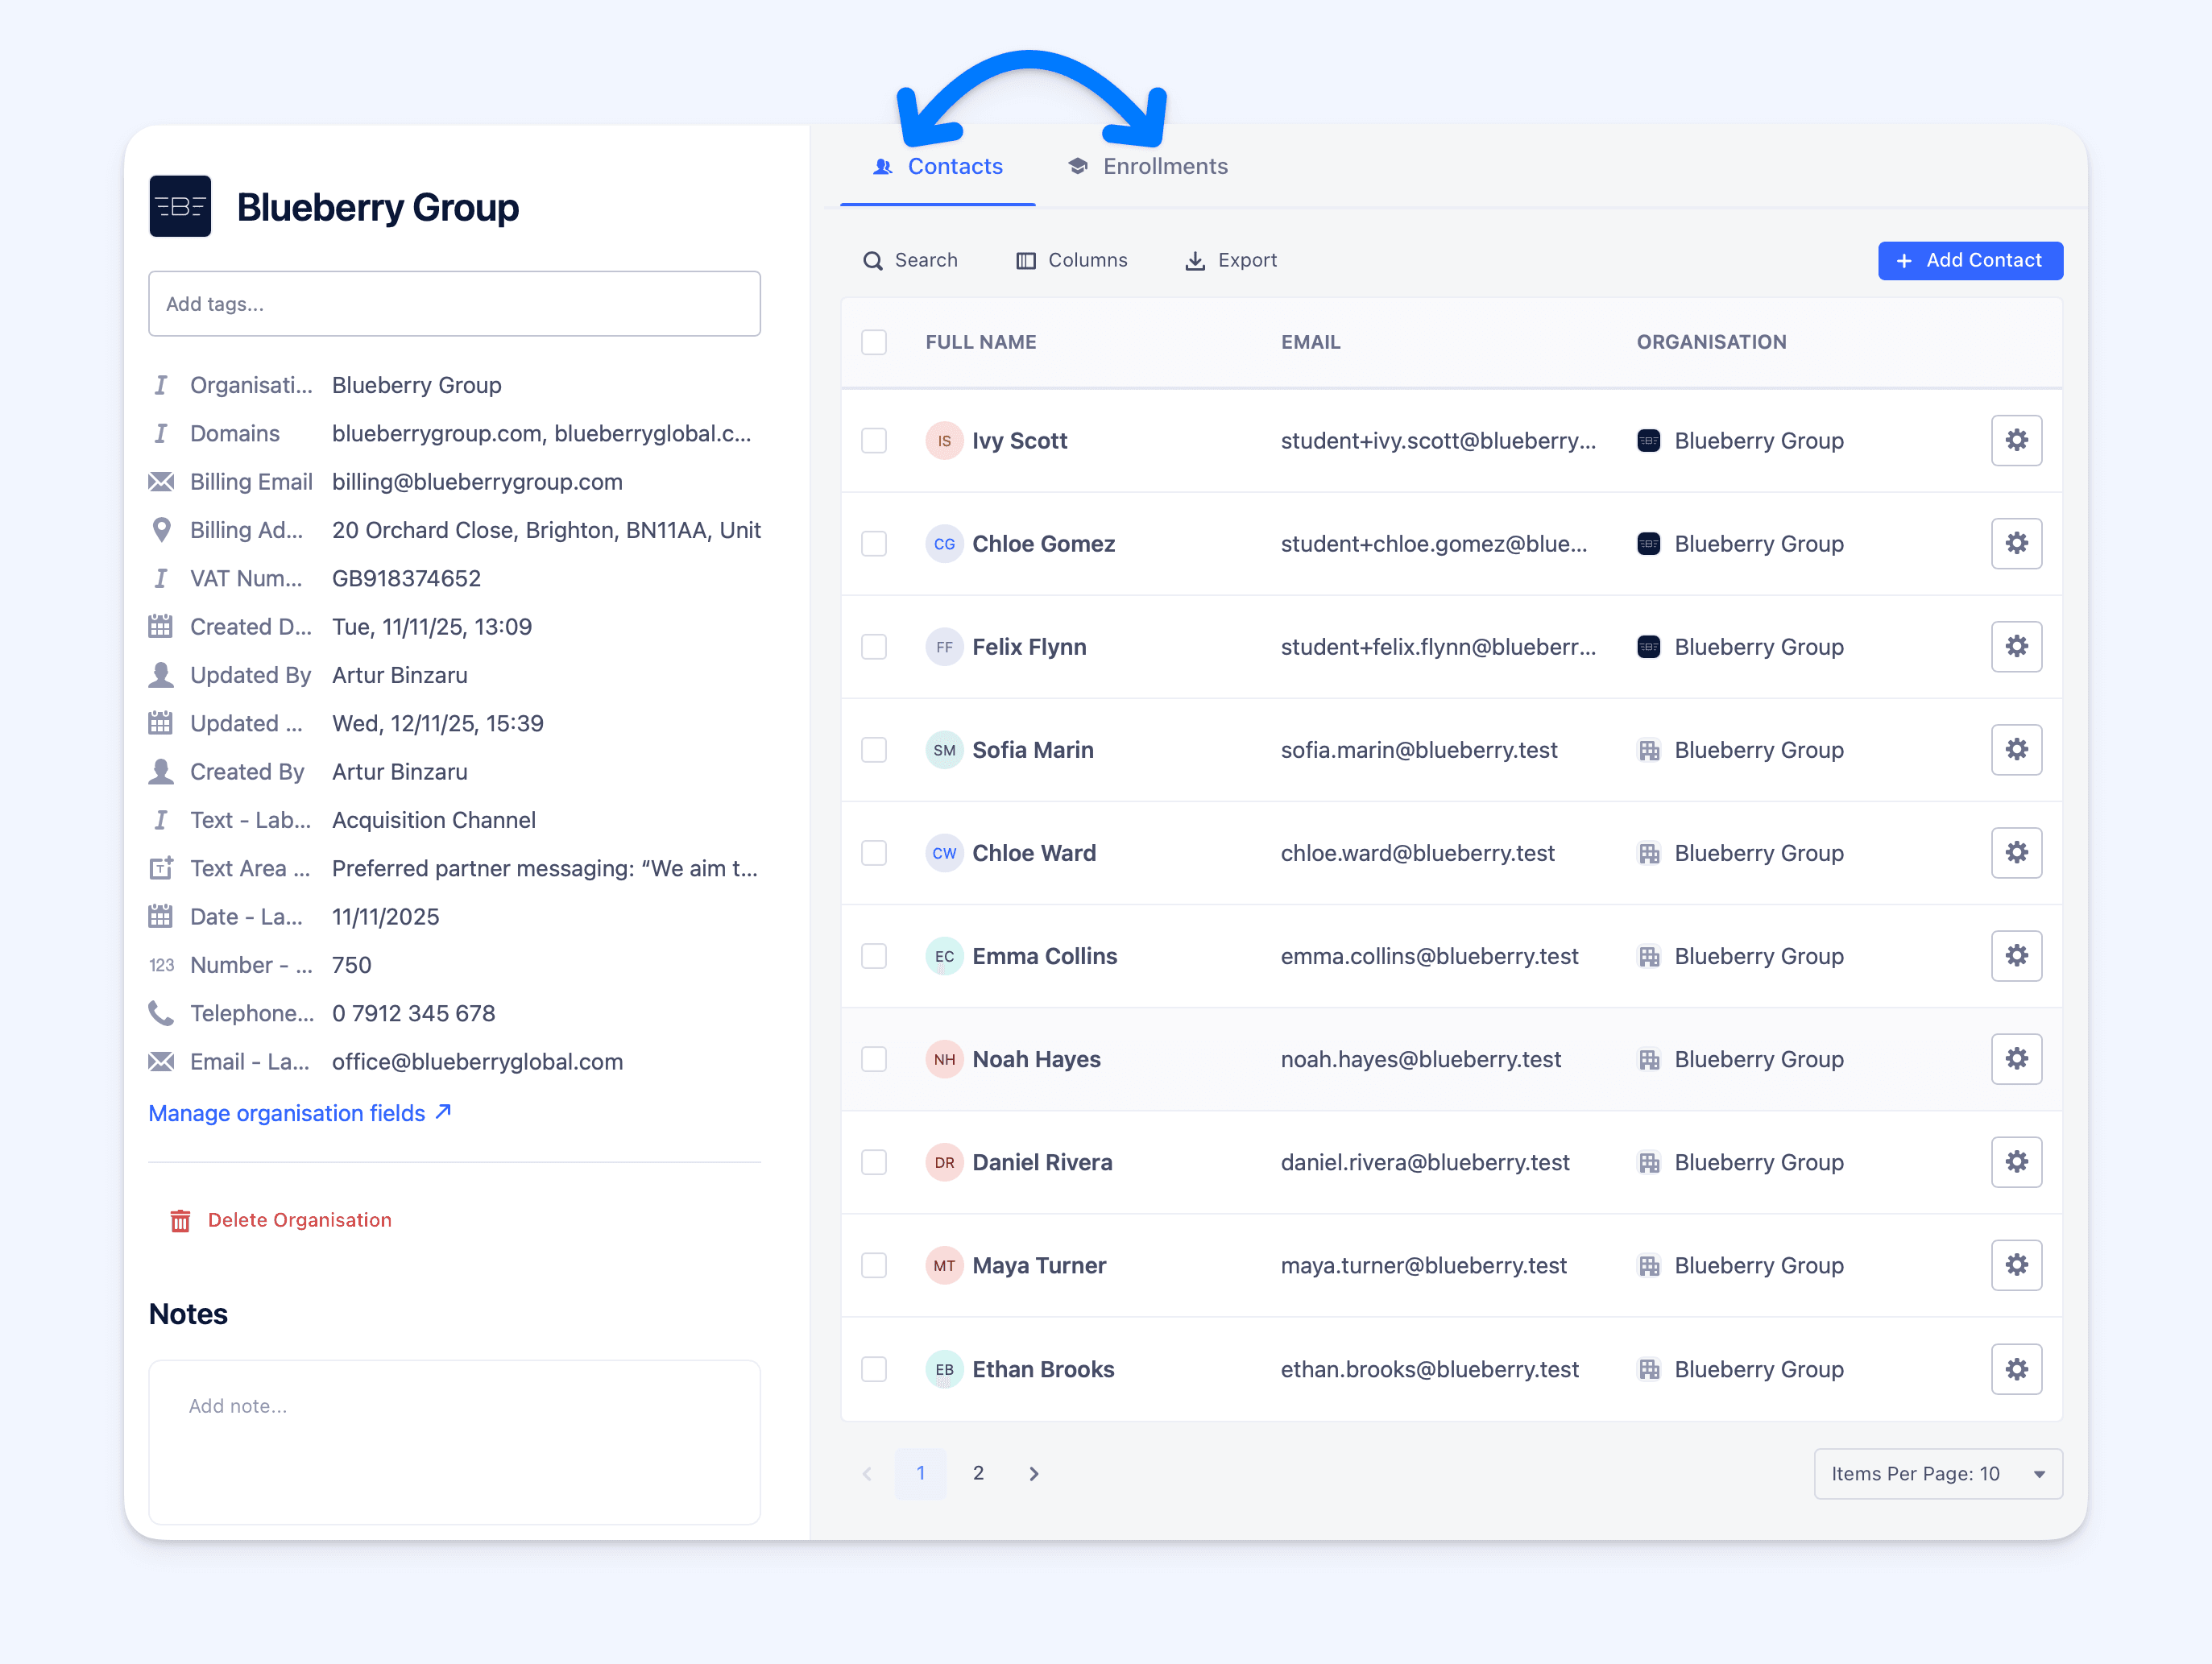Go to next page arrow
This screenshot has height=1664, width=2212.
point(1034,1473)
